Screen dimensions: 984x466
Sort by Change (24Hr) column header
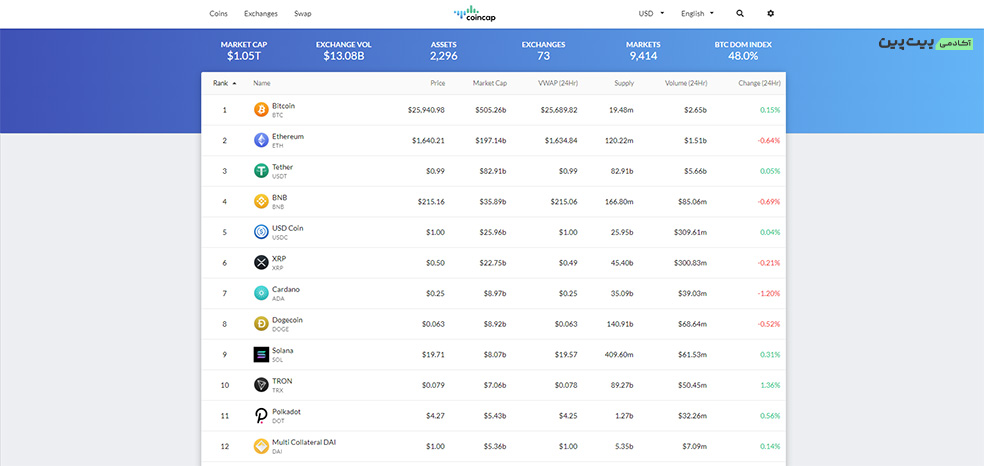click(759, 83)
